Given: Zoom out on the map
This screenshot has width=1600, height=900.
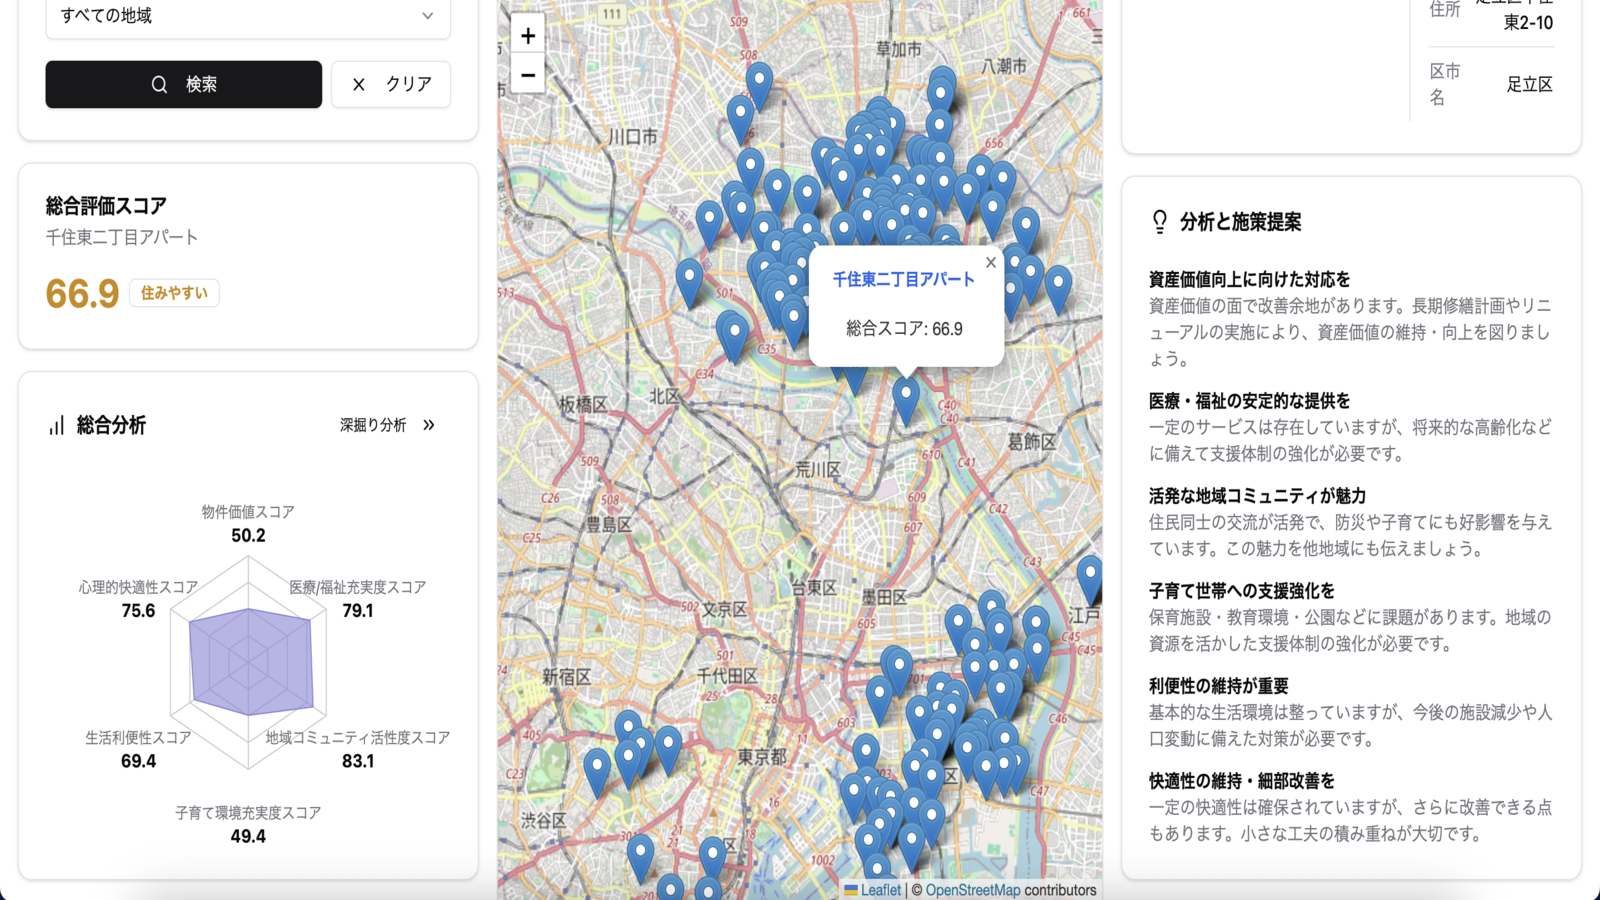Looking at the screenshot, I should (x=528, y=74).
